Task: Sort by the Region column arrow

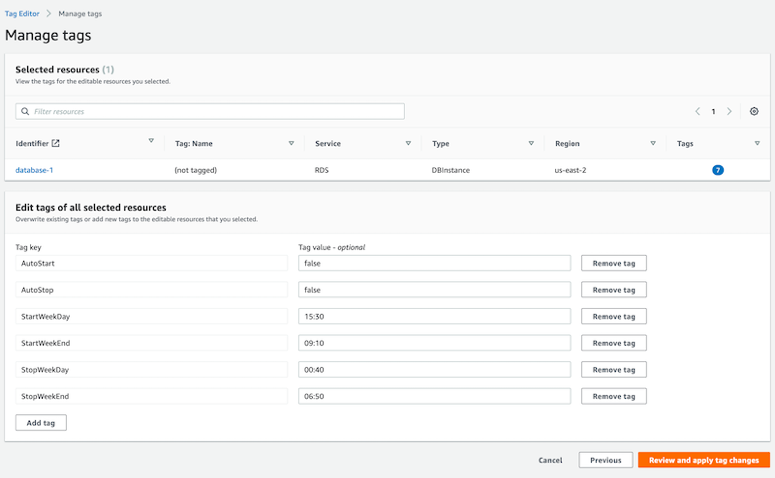Action: pyautogui.click(x=653, y=143)
